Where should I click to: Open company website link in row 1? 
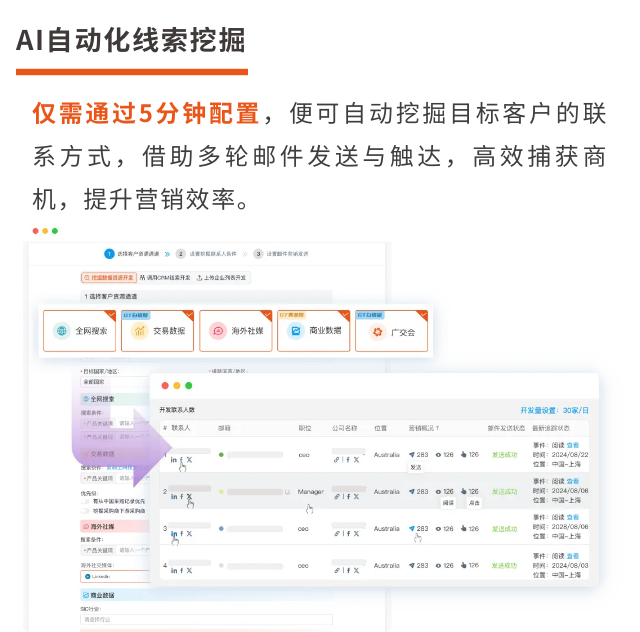(x=336, y=460)
